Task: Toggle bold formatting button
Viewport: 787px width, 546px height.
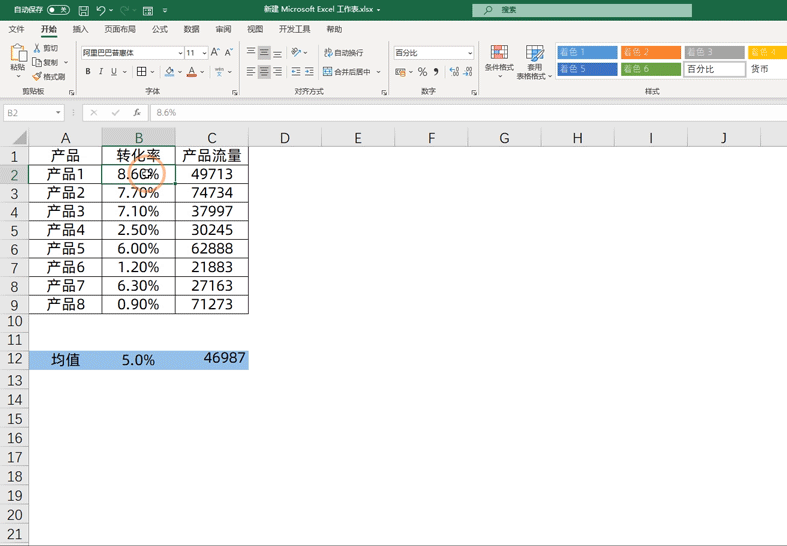Action: pos(88,72)
